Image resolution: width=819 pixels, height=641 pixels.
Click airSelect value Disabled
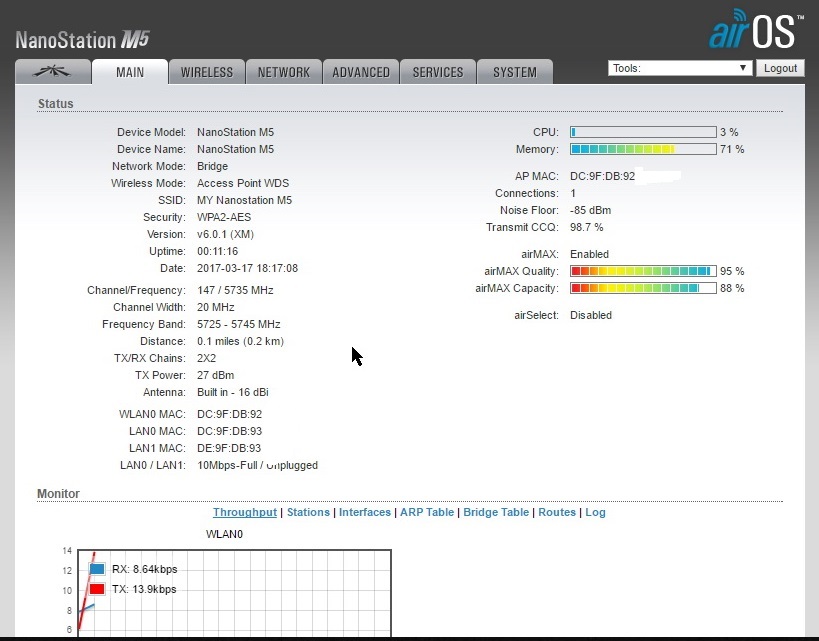click(x=591, y=315)
